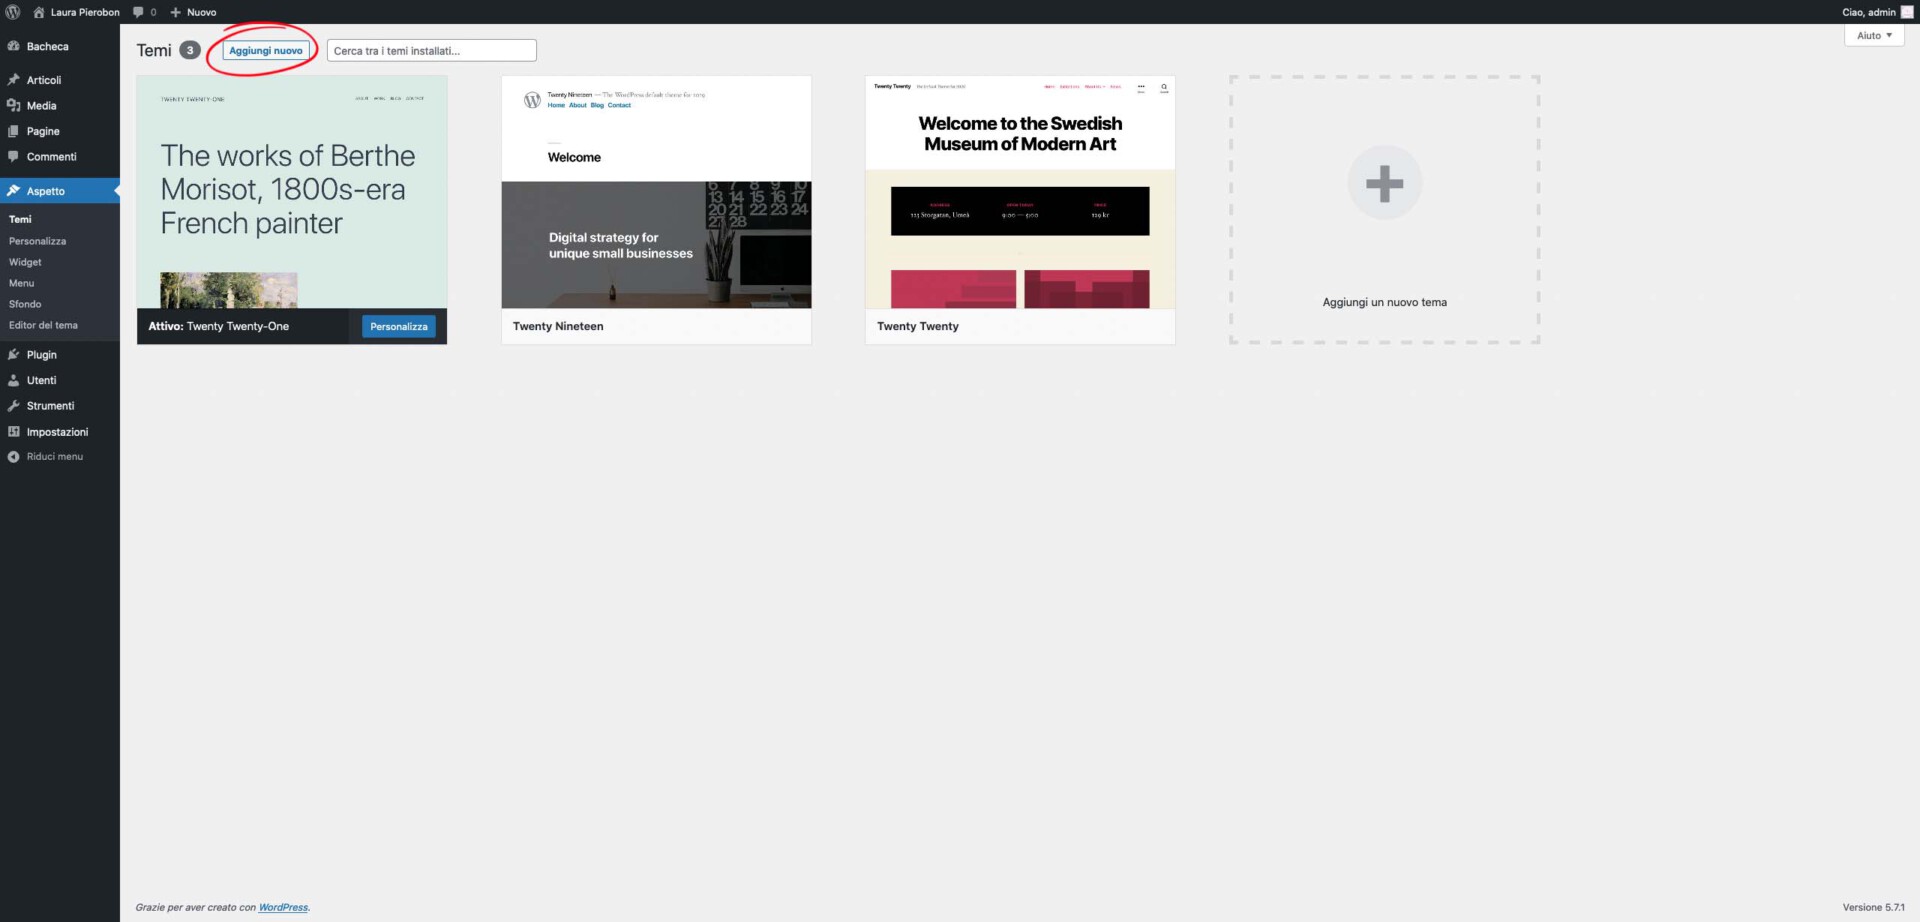The height and width of the screenshot is (922, 1920).
Task: Click the Aspetto paintbrush icon
Action: click(x=13, y=190)
